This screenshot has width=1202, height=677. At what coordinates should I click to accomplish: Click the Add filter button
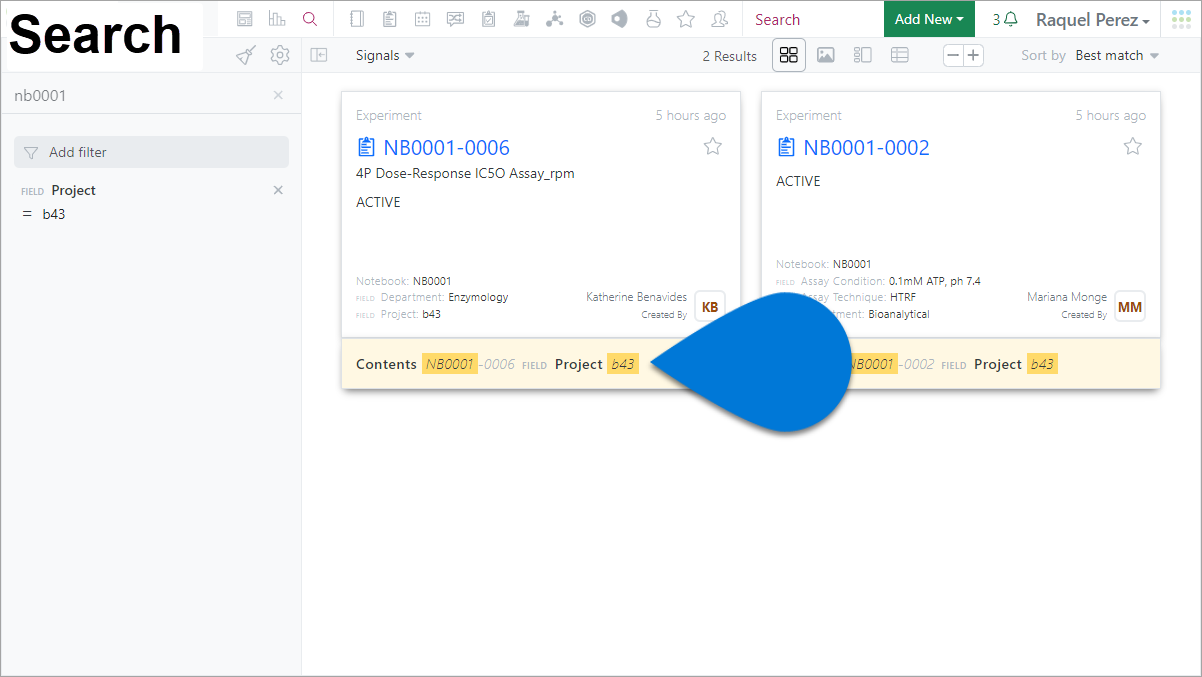pyautogui.click(x=151, y=152)
